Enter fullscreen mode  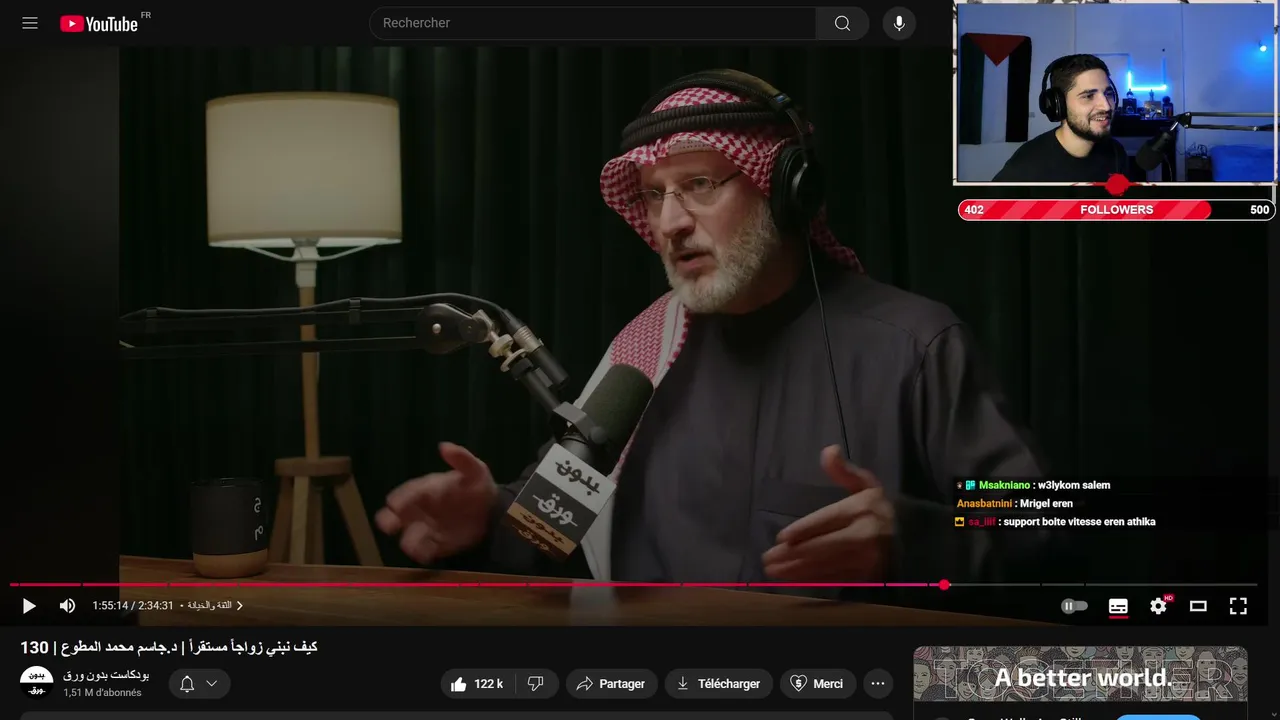tap(1238, 606)
